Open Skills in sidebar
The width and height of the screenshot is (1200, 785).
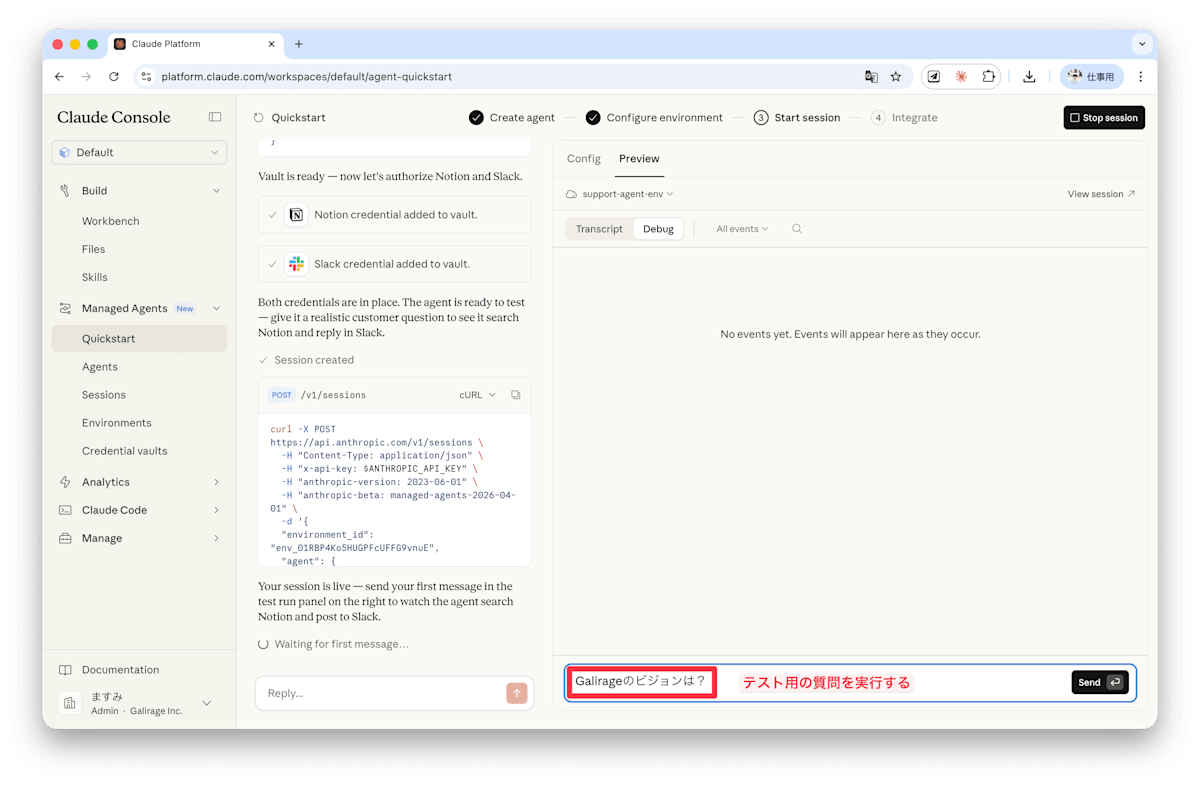coord(94,277)
